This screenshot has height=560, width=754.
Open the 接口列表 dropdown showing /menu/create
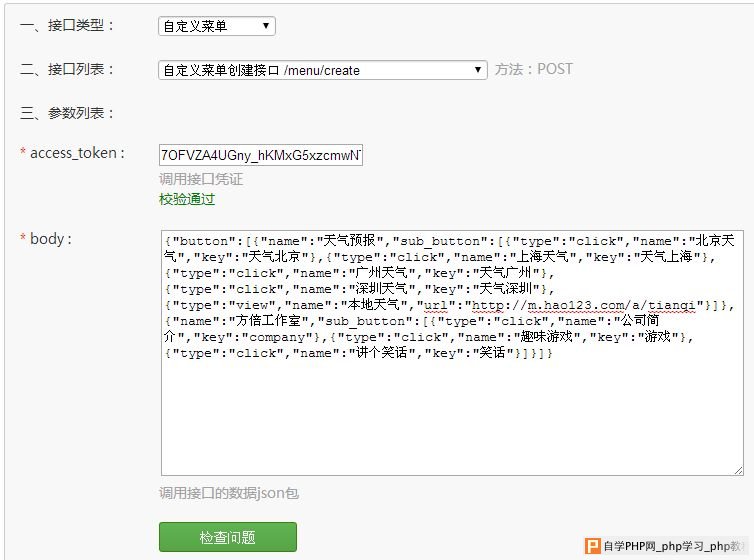click(x=323, y=70)
